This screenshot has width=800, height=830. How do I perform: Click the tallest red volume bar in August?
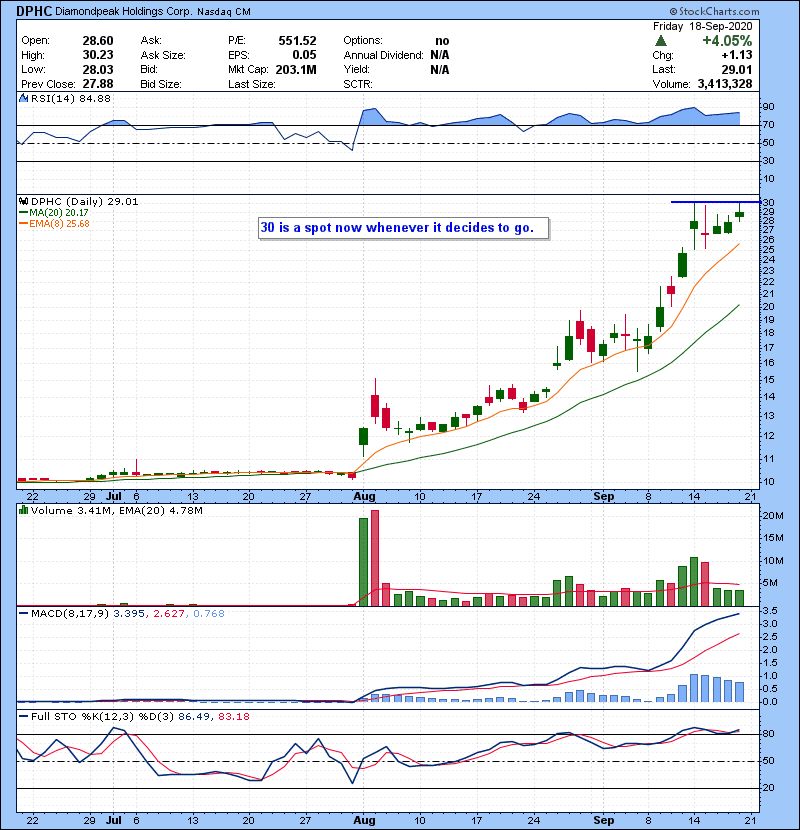(x=375, y=558)
